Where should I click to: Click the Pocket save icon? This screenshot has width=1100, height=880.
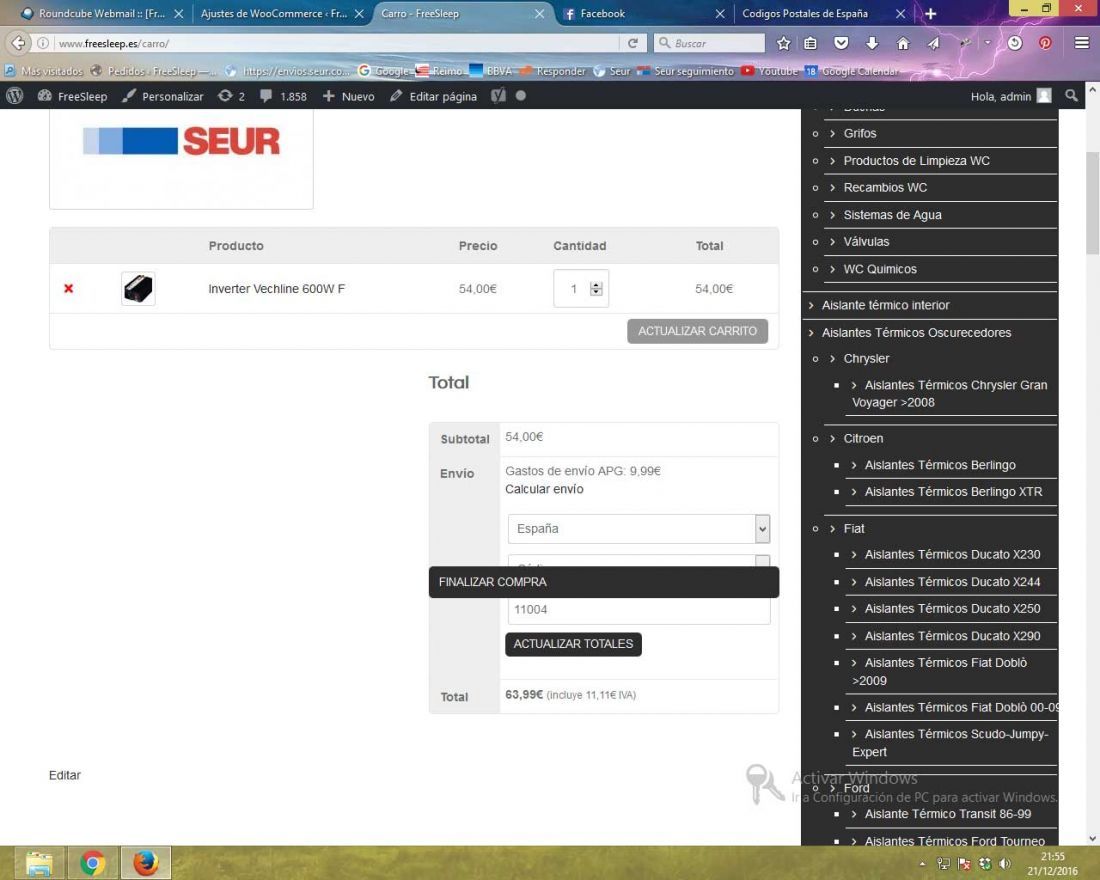pos(841,43)
